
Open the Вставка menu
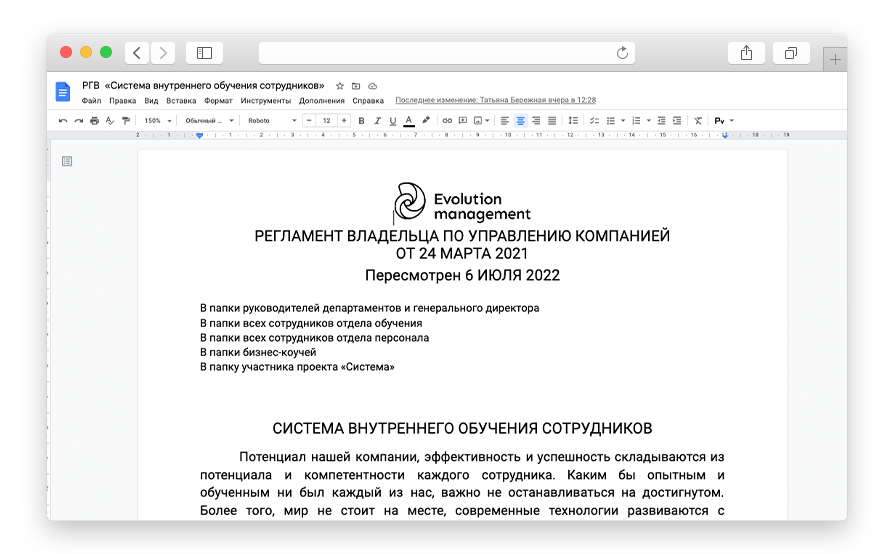(x=181, y=101)
